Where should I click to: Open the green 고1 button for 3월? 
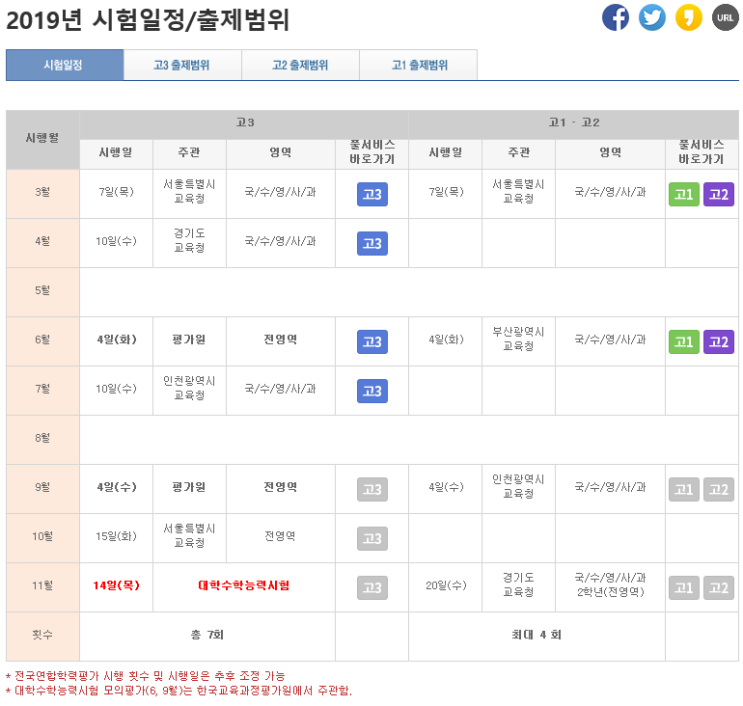tap(684, 194)
